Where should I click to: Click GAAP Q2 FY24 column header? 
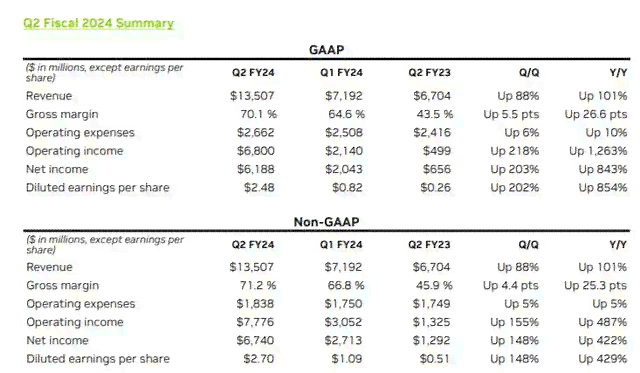(253, 73)
